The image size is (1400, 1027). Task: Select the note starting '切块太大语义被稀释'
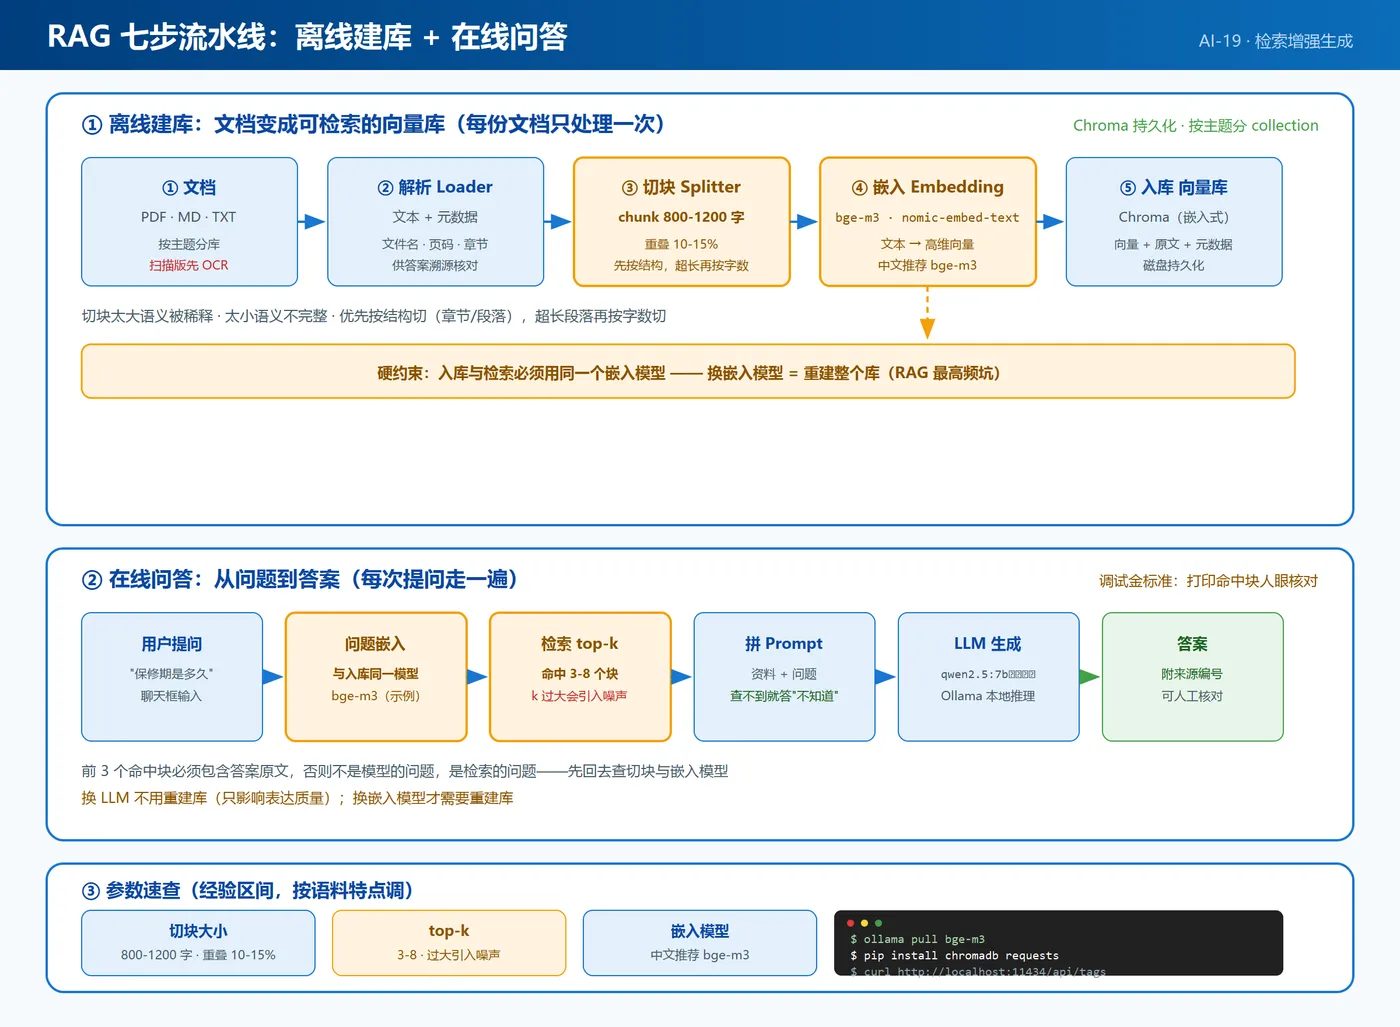tap(374, 316)
